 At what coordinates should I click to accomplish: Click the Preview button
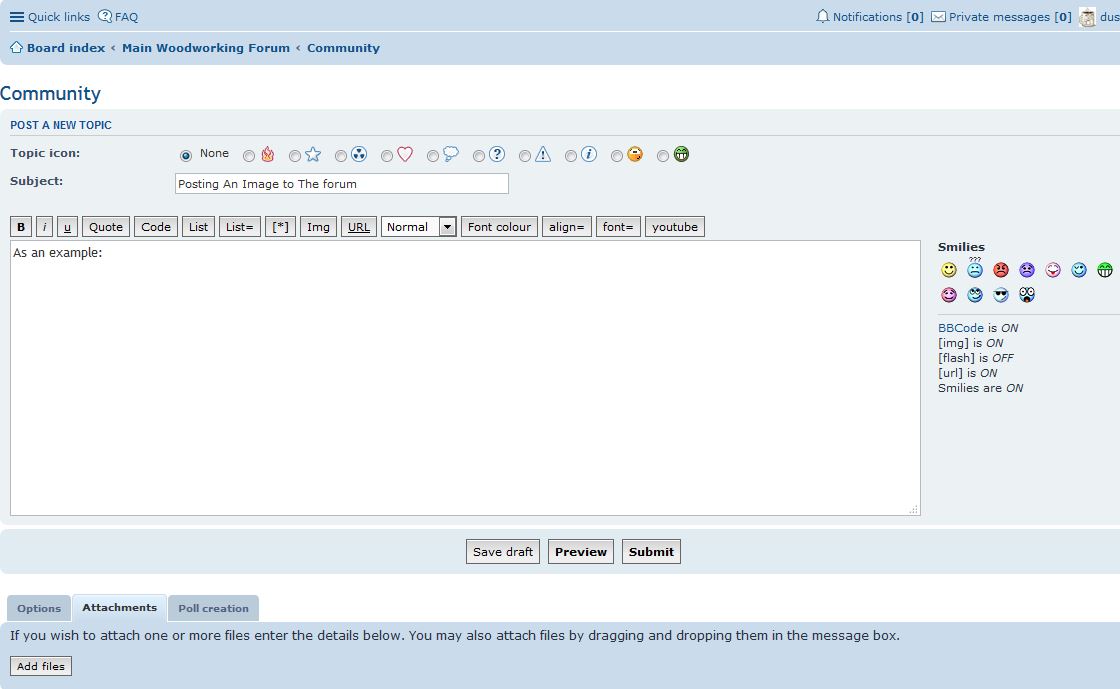[x=581, y=552]
